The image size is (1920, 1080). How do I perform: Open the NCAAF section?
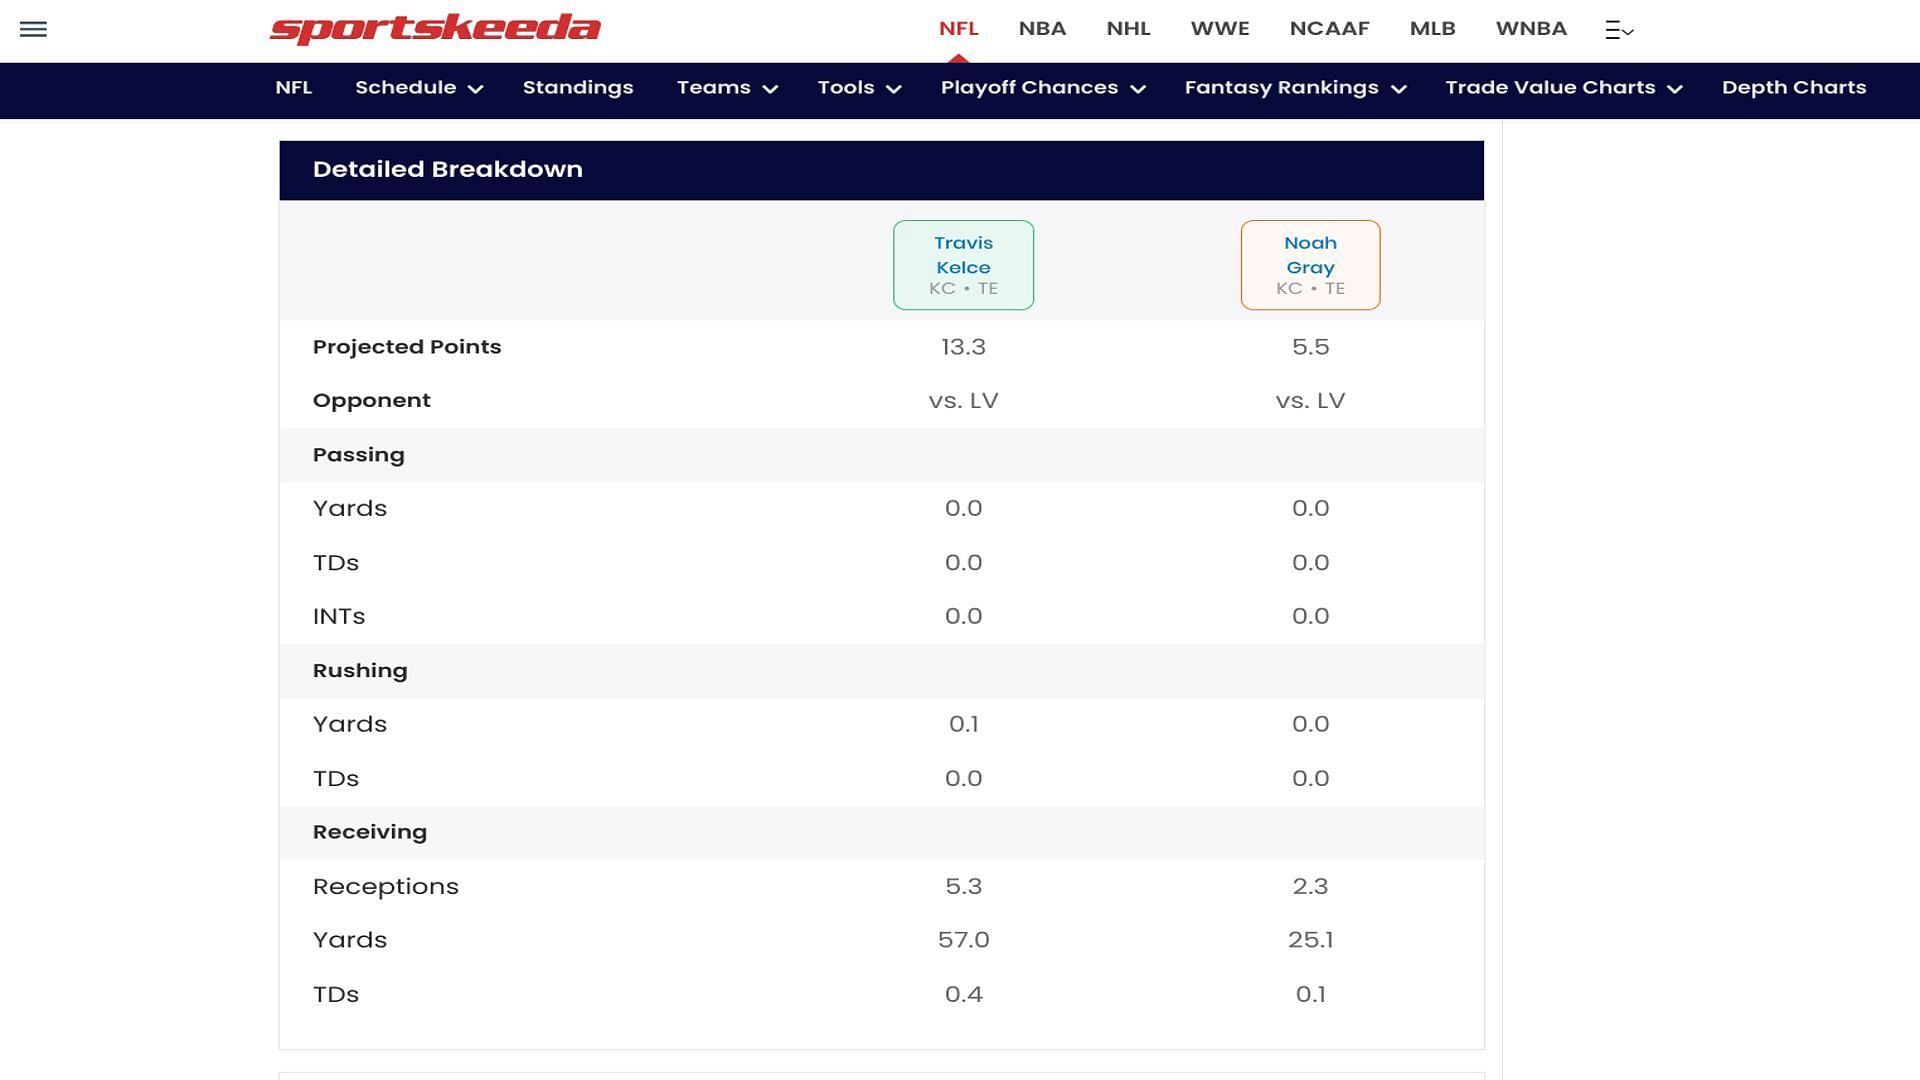tap(1329, 29)
